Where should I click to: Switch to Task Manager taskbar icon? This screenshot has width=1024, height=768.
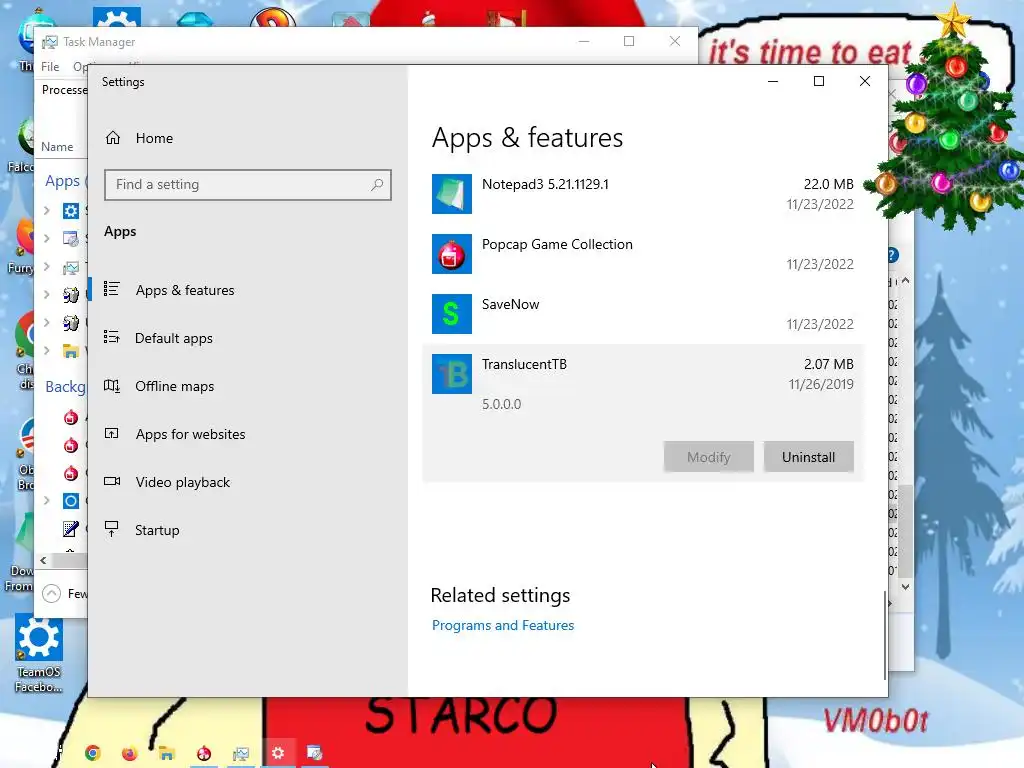(x=241, y=754)
